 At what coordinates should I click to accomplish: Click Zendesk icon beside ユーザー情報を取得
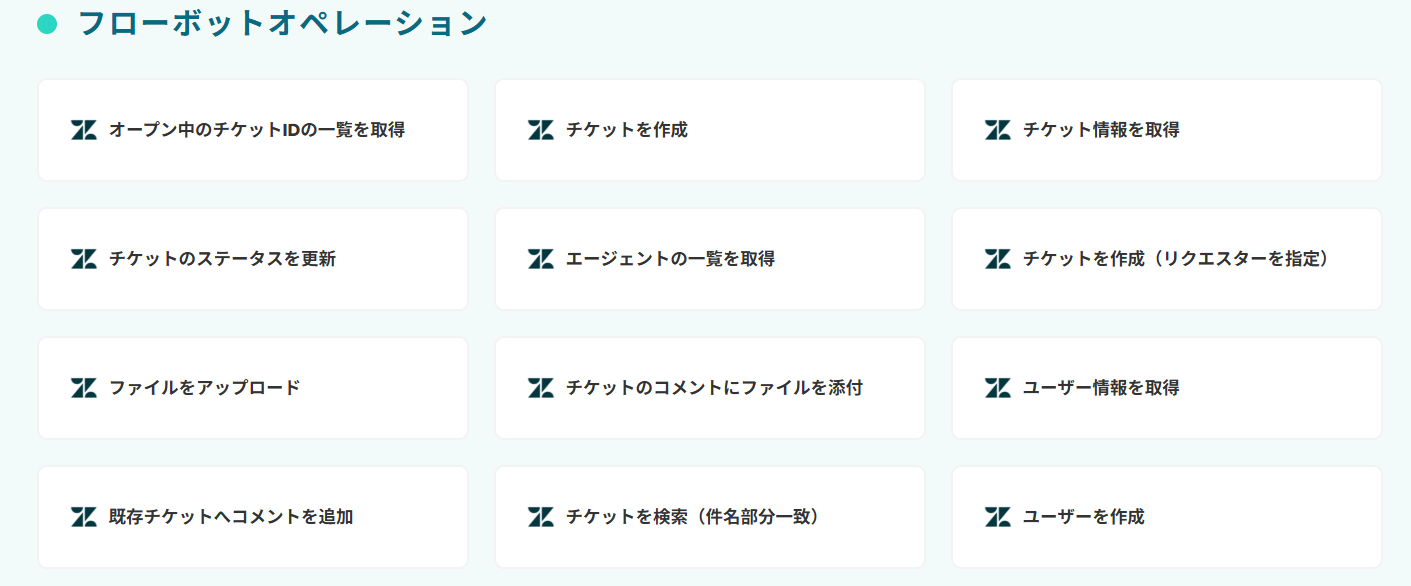[x=998, y=388]
